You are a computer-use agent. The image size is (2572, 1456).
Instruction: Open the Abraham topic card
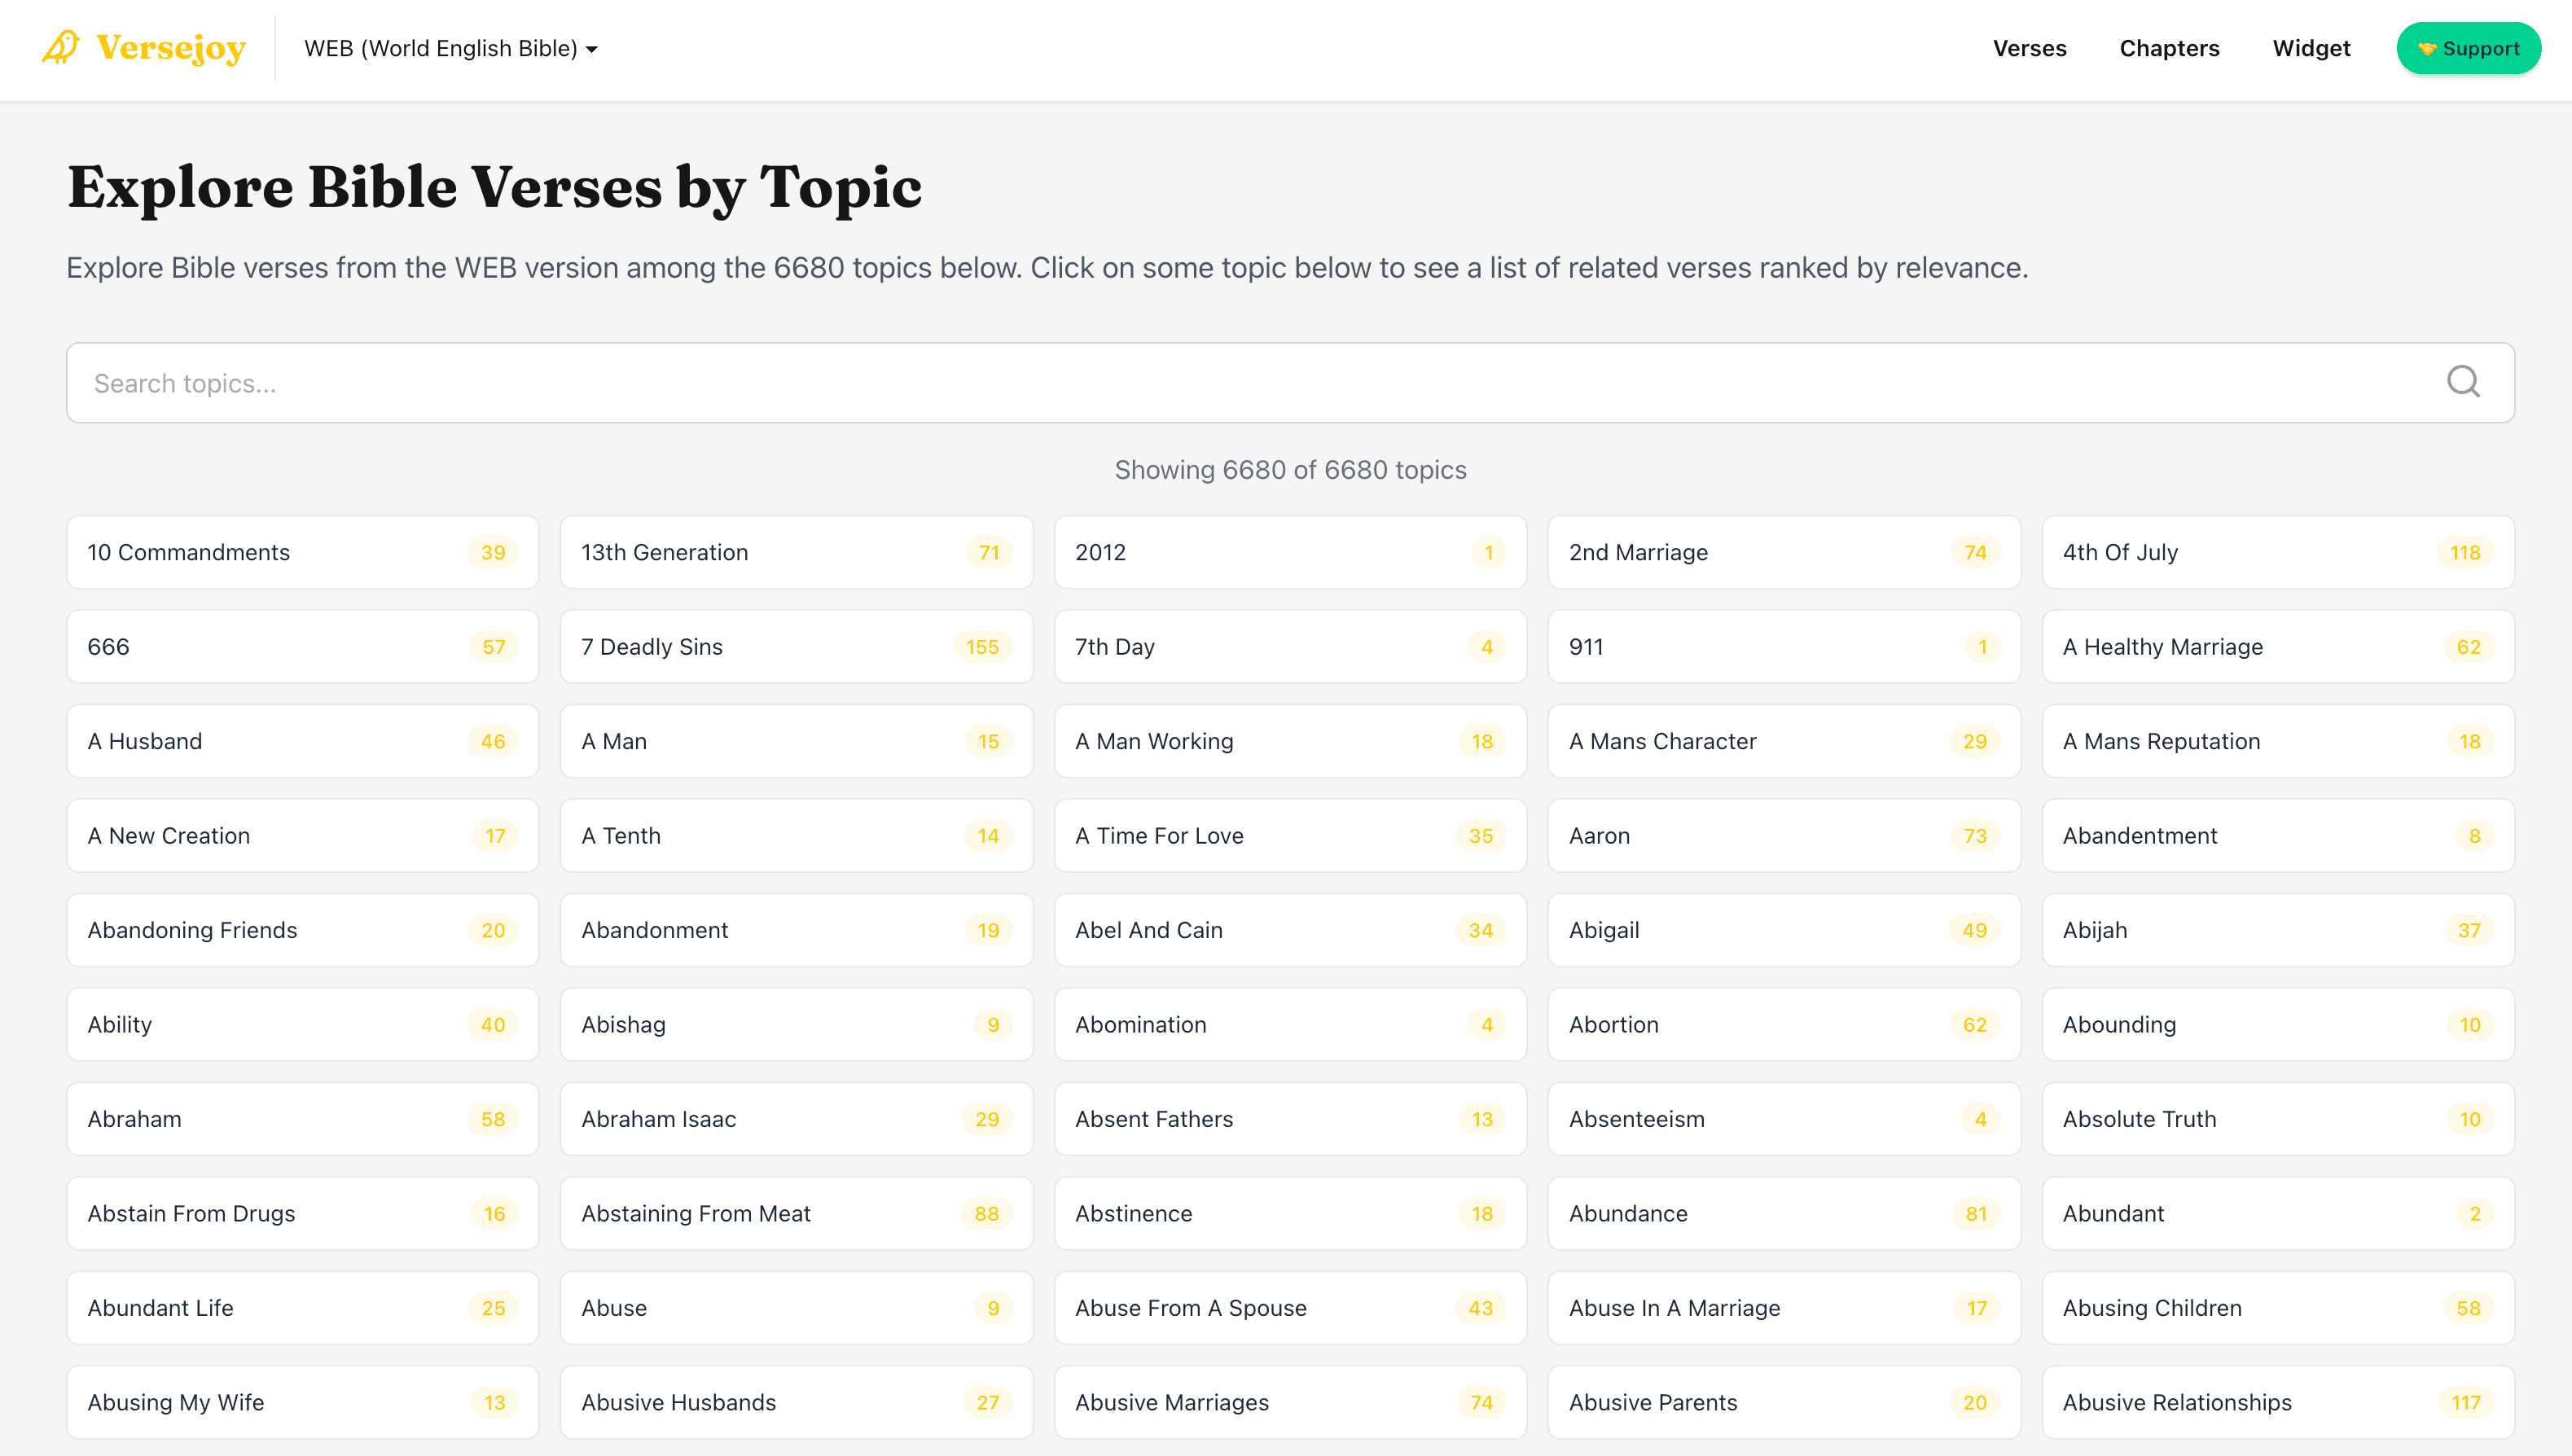tap(302, 1119)
